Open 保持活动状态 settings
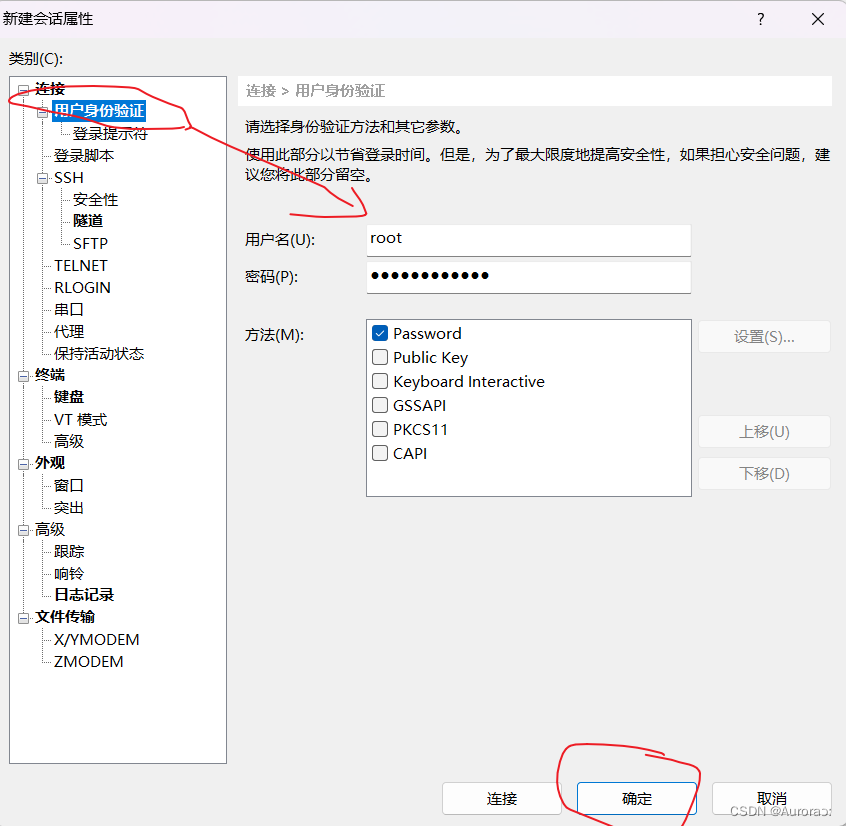Screen dimensions: 846x826 [99, 353]
